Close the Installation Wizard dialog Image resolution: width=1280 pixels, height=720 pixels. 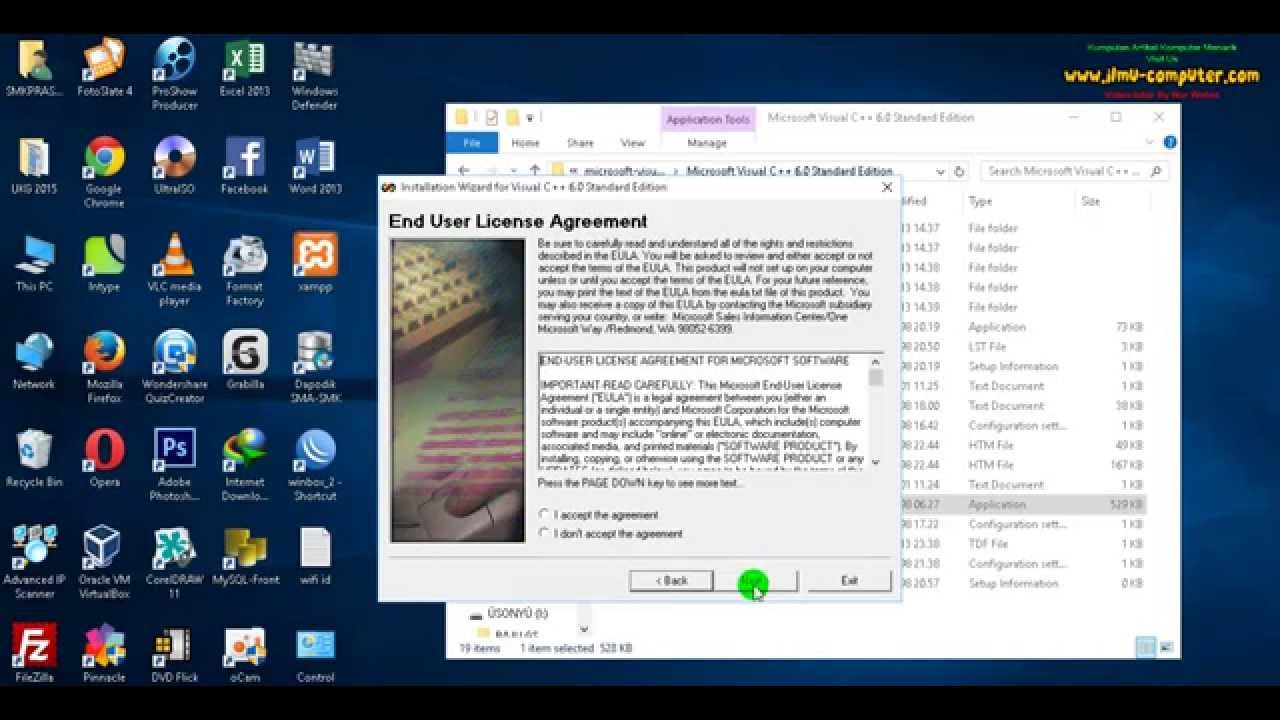886,187
